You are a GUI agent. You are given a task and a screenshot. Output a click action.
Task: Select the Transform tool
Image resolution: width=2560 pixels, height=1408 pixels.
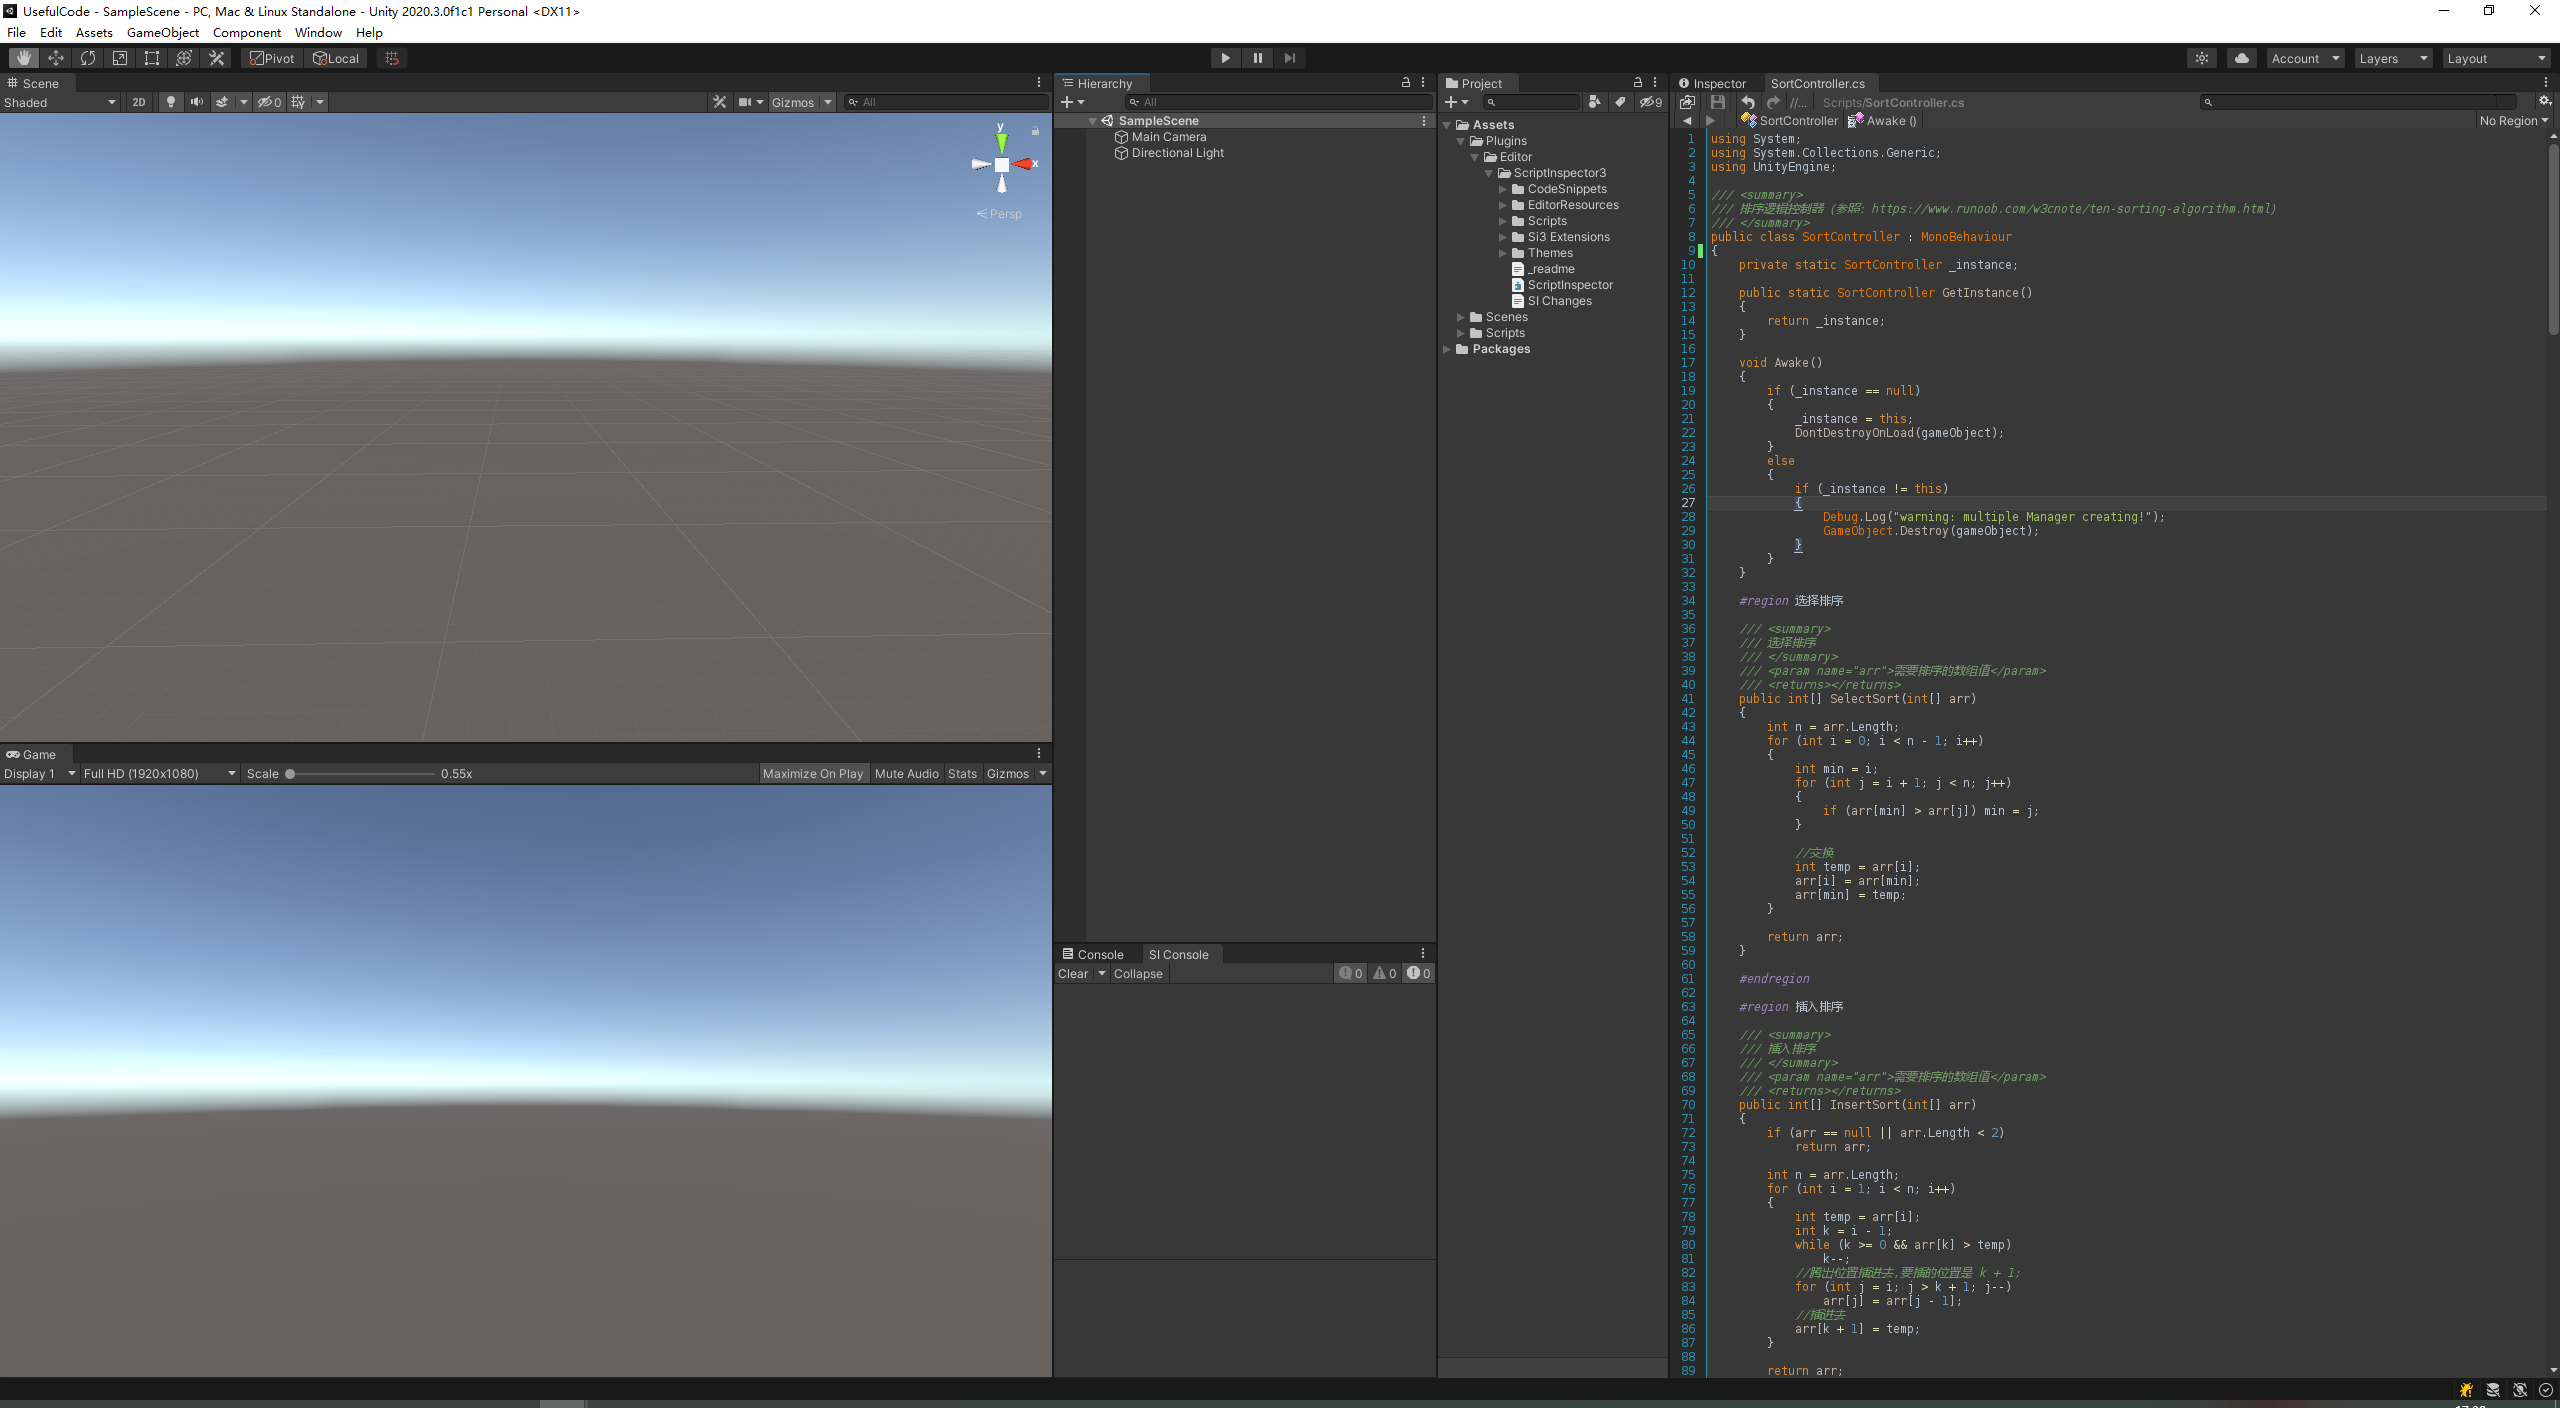point(184,58)
